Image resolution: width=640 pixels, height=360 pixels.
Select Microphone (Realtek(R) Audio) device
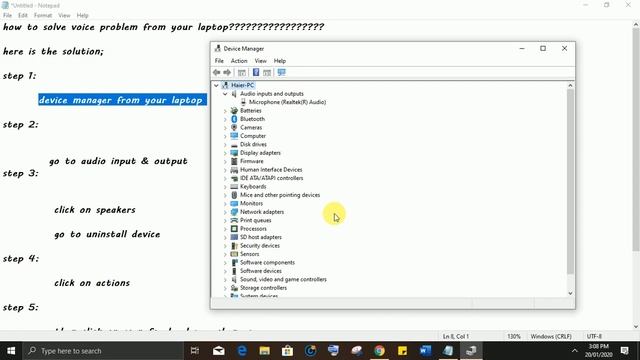point(287,102)
